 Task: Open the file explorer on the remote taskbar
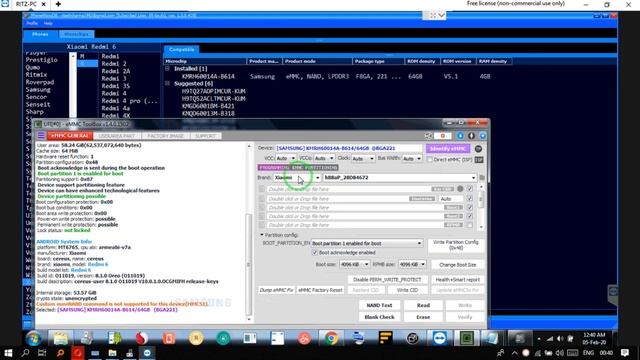pos(60,338)
